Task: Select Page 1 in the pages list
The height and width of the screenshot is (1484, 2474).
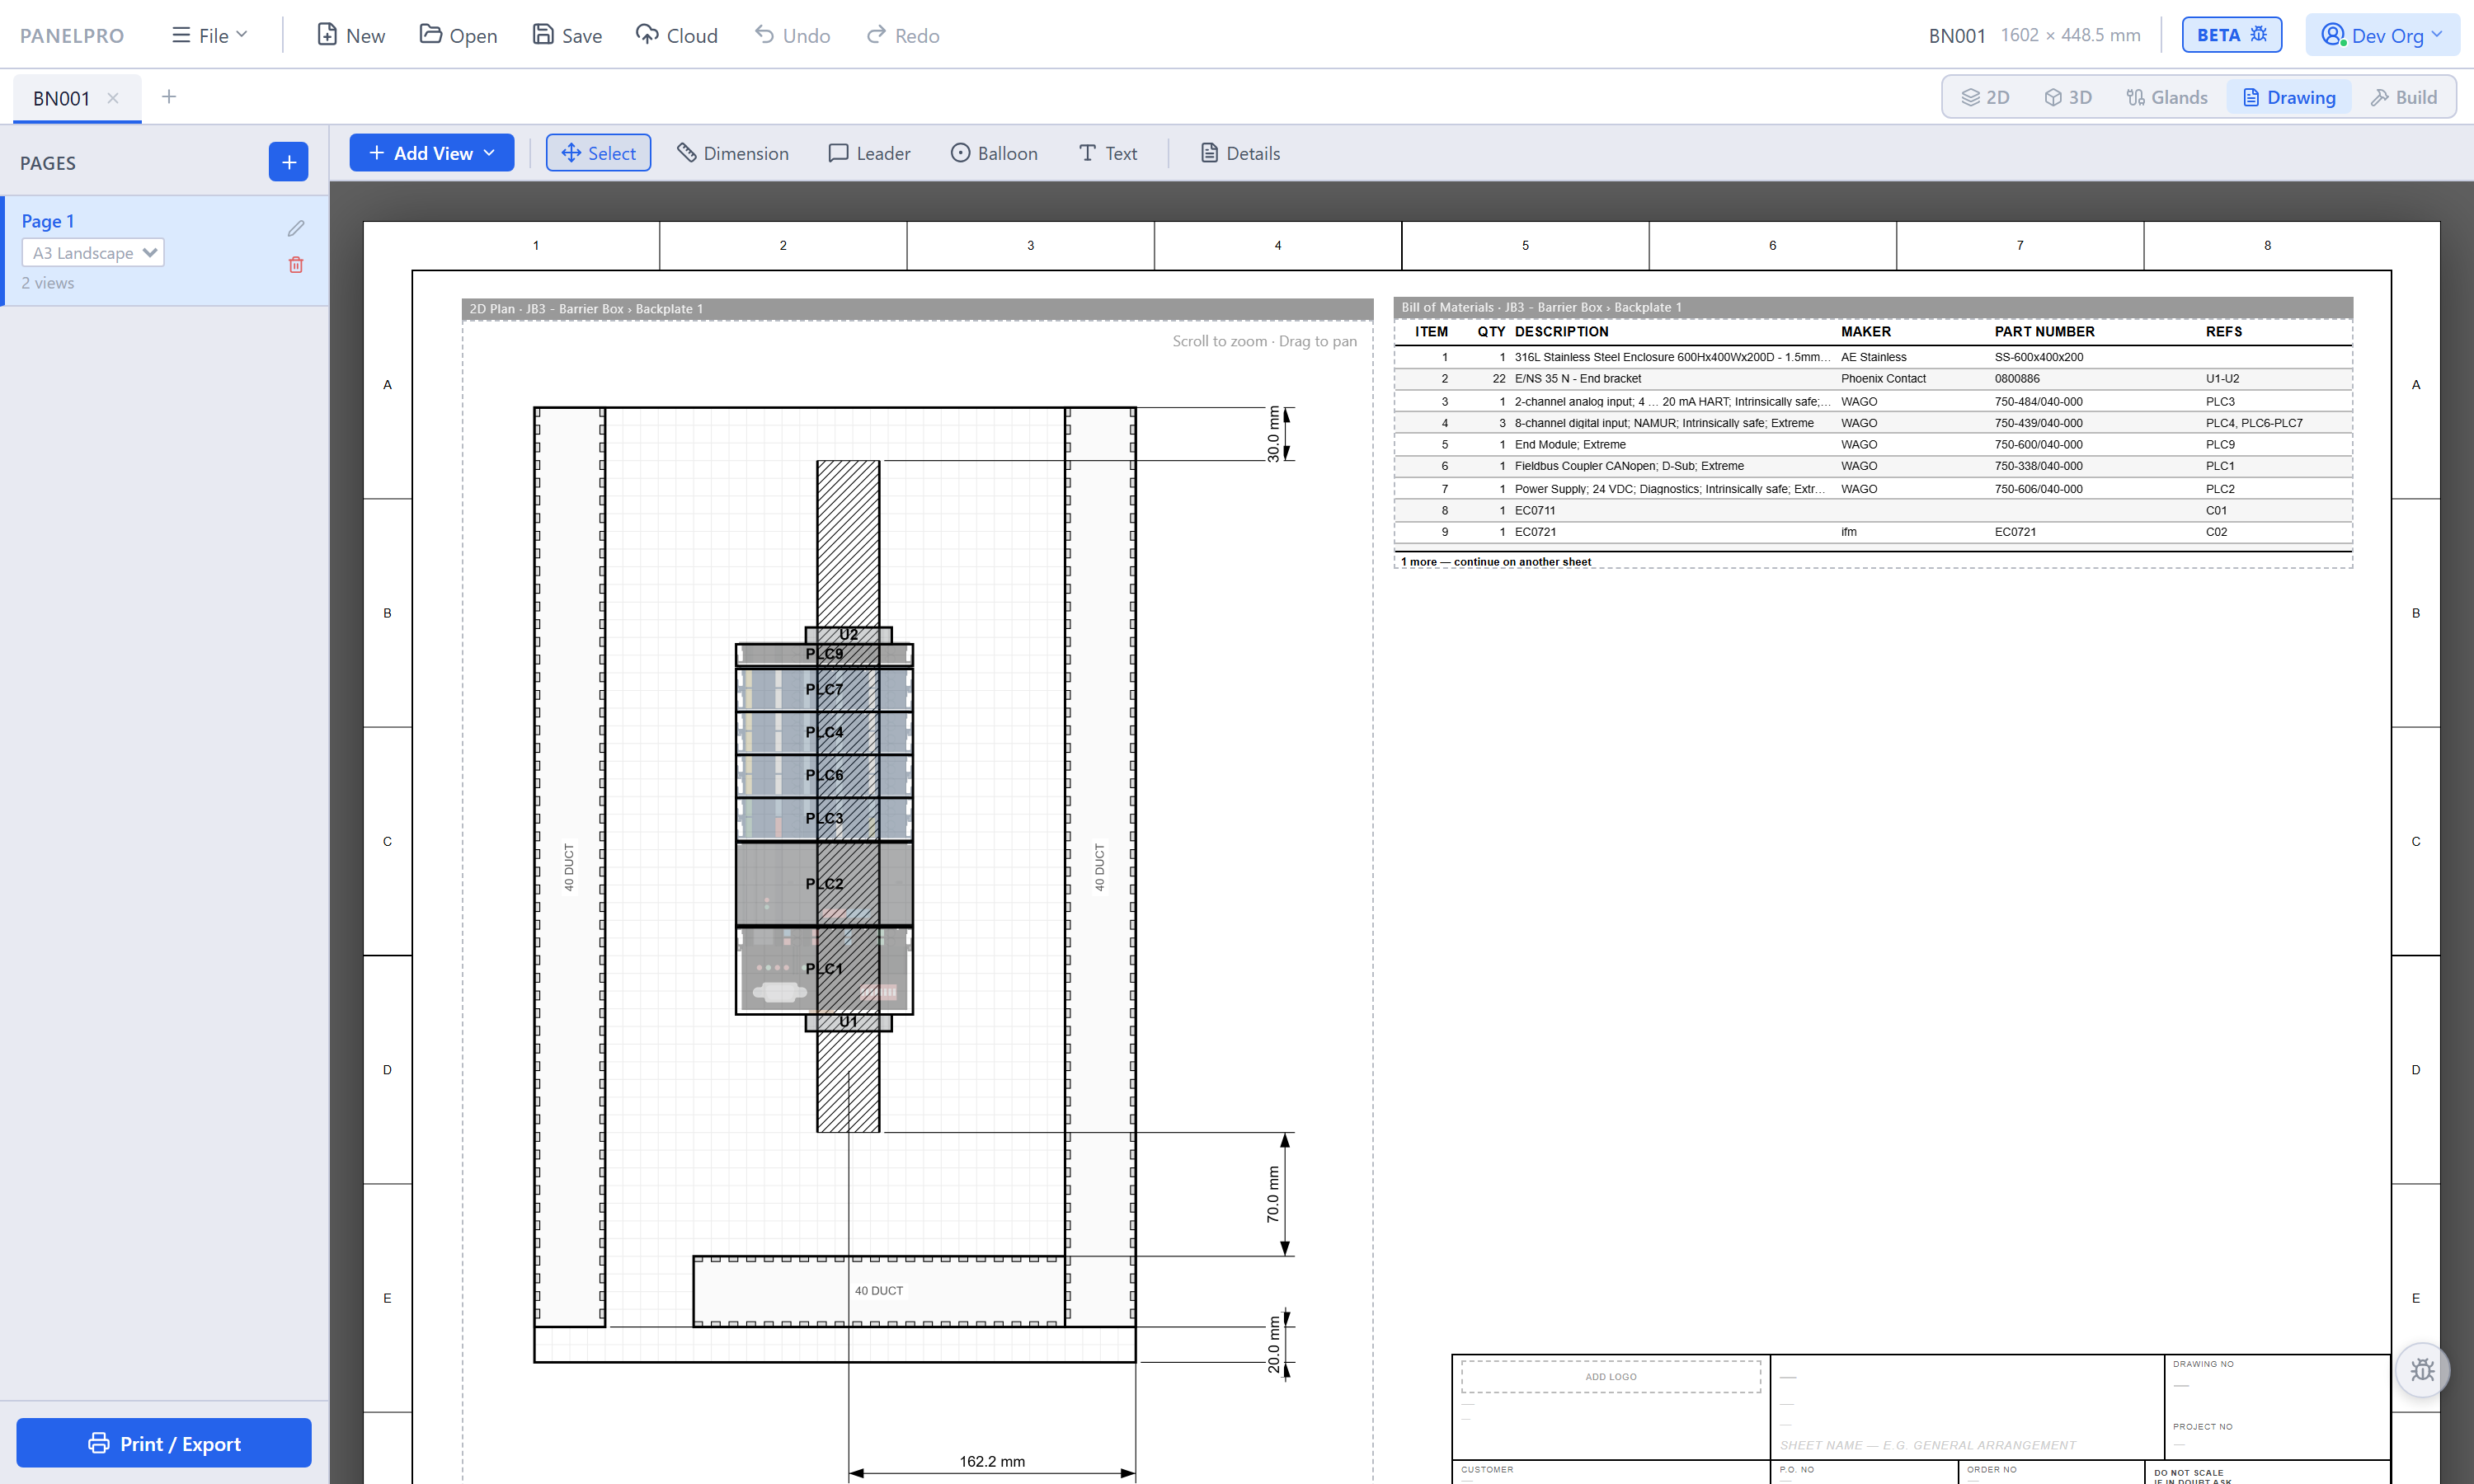Action: (164, 250)
